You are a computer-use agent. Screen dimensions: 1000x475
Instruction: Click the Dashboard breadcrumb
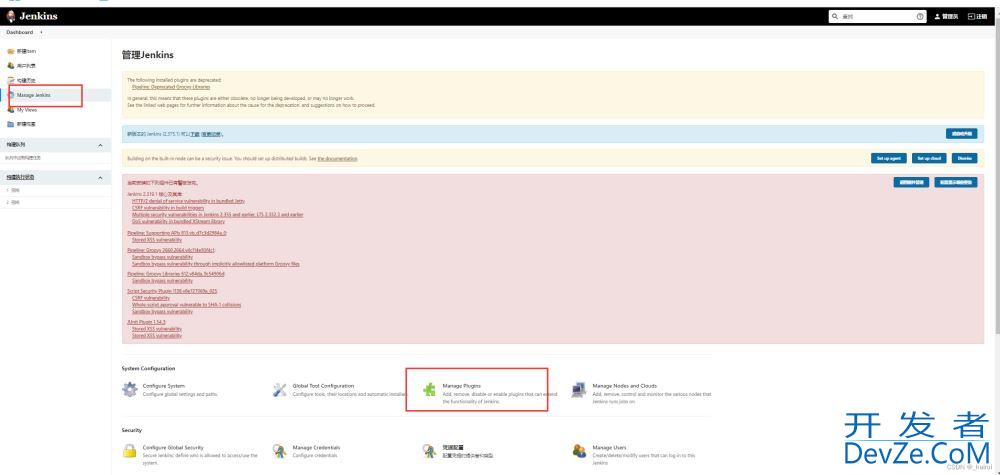20,32
